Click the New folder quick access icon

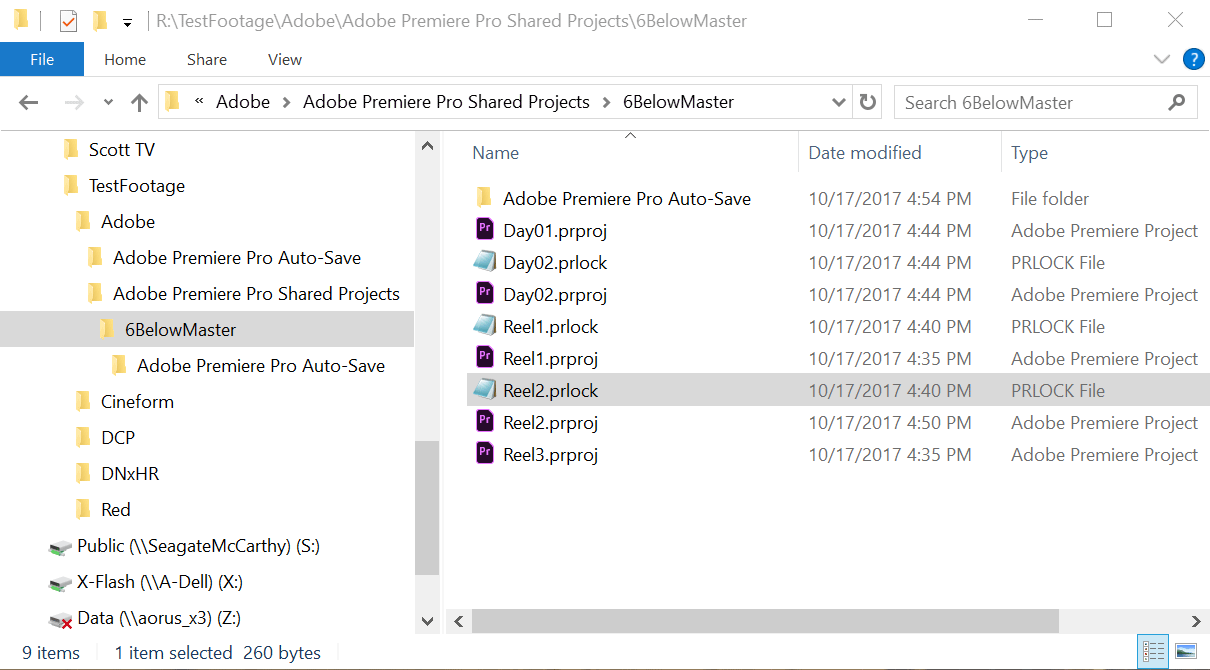click(x=99, y=20)
